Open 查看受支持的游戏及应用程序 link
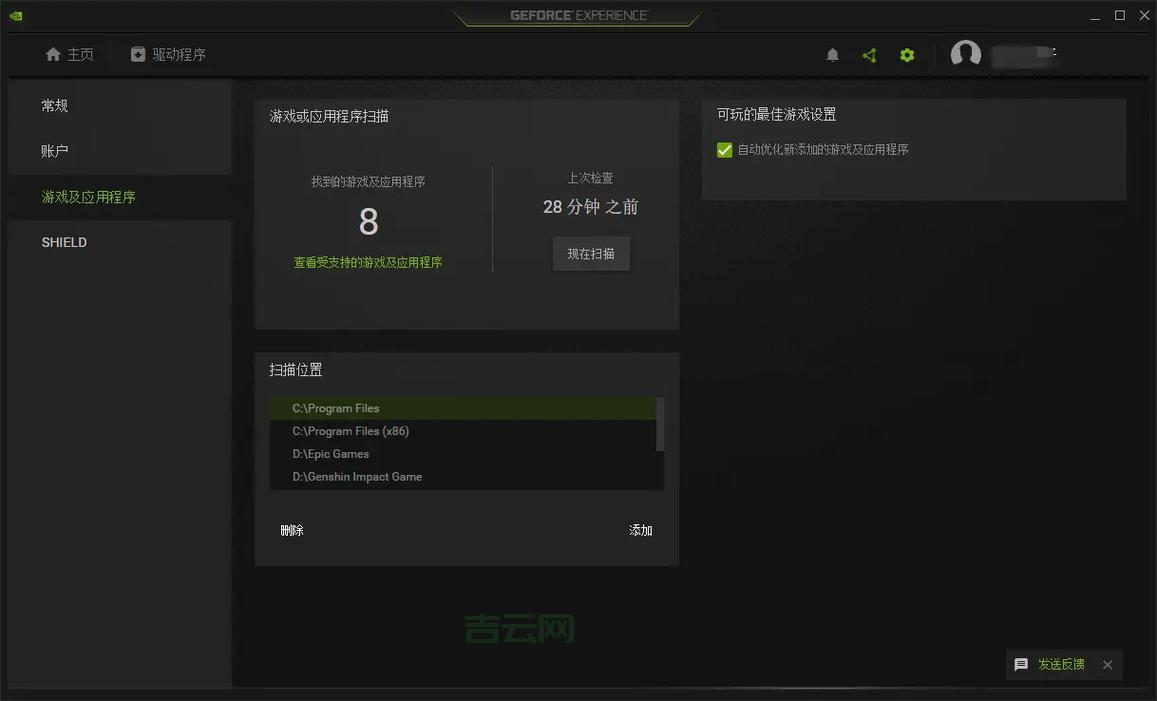The image size is (1157, 701). (x=368, y=262)
